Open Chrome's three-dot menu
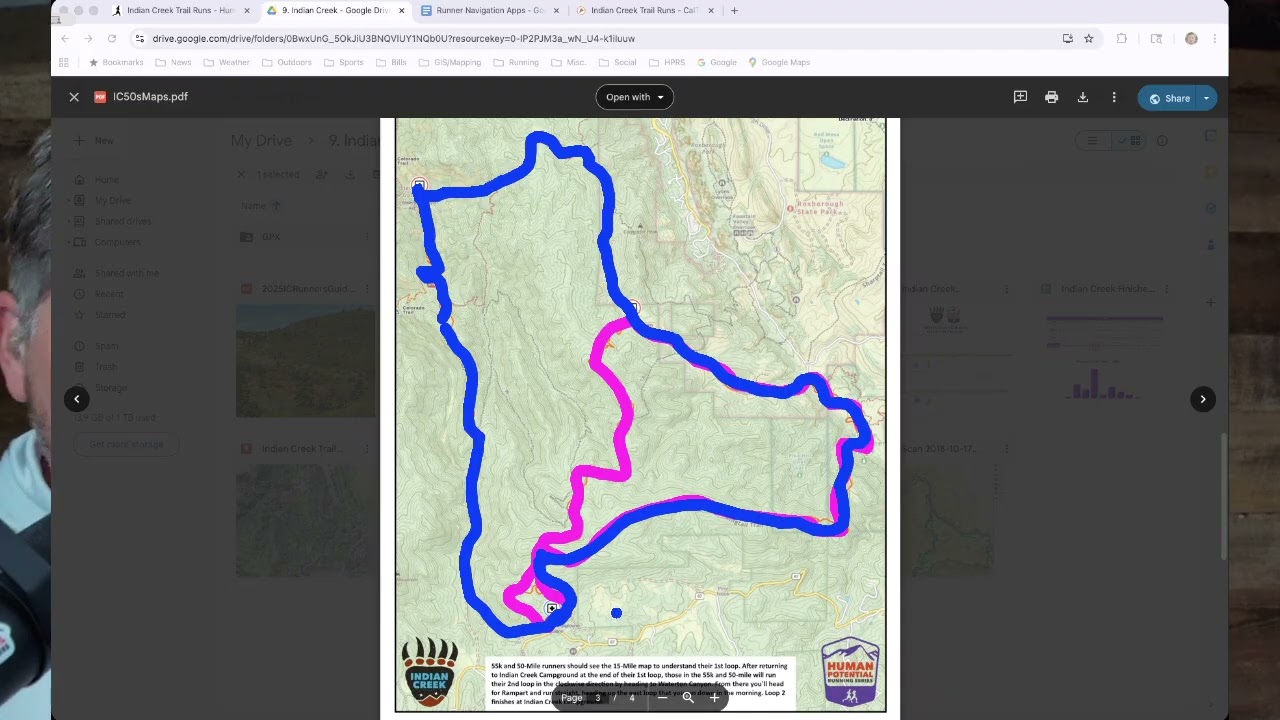The height and width of the screenshot is (720, 1280). 1214,38
